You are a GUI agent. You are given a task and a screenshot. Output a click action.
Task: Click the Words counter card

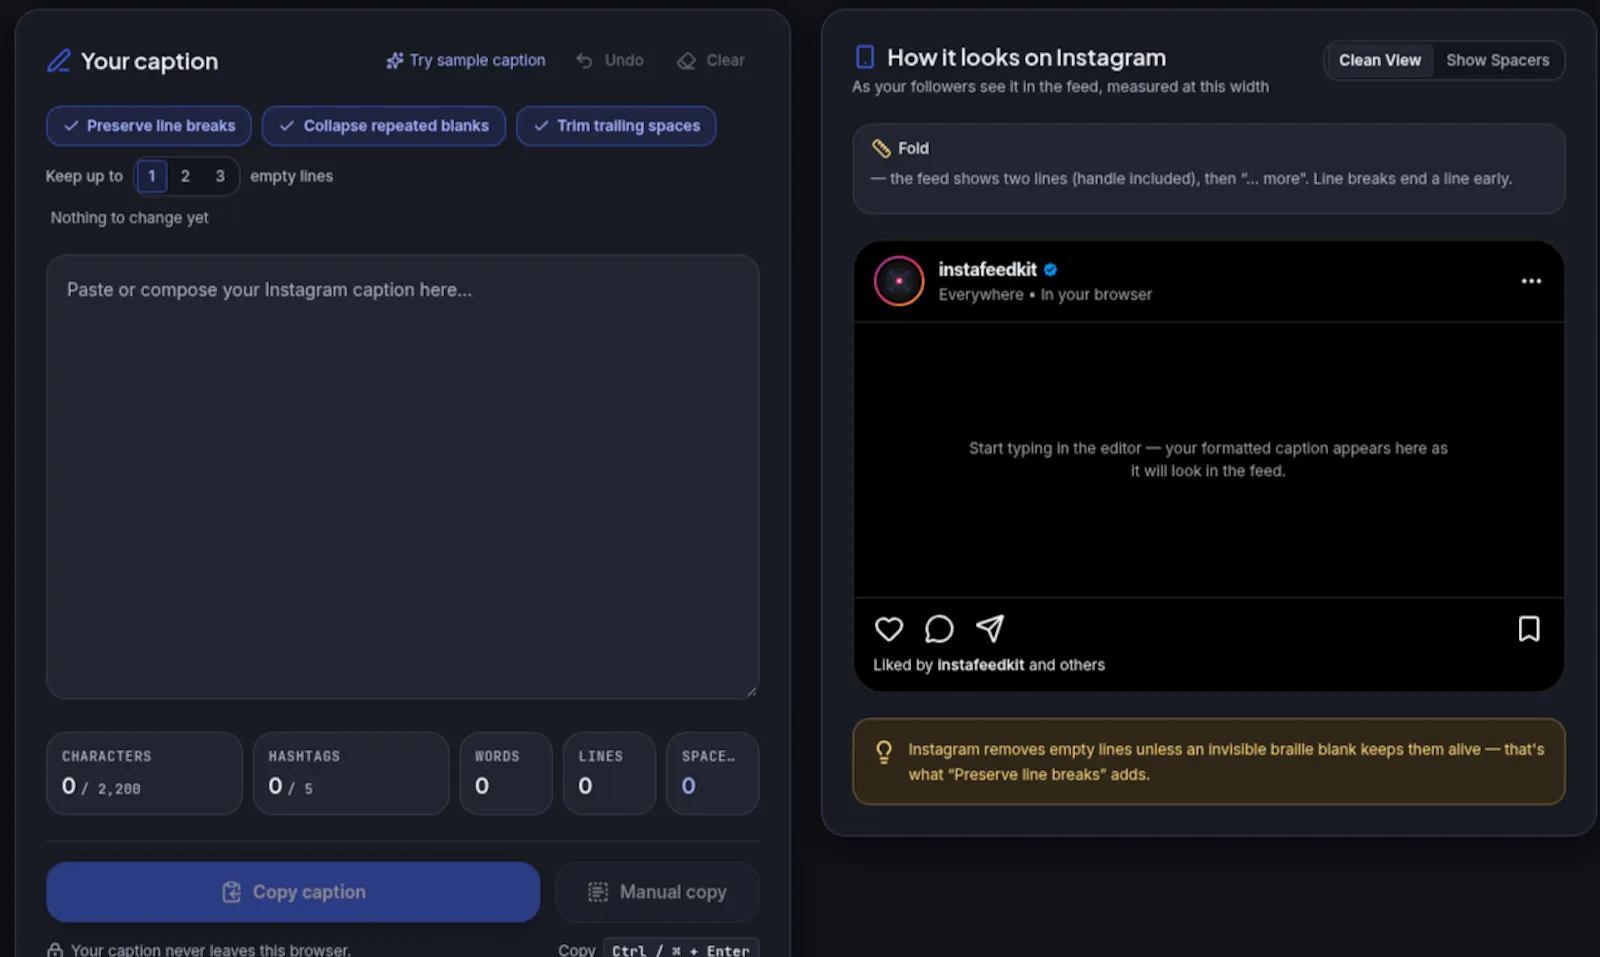click(506, 773)
